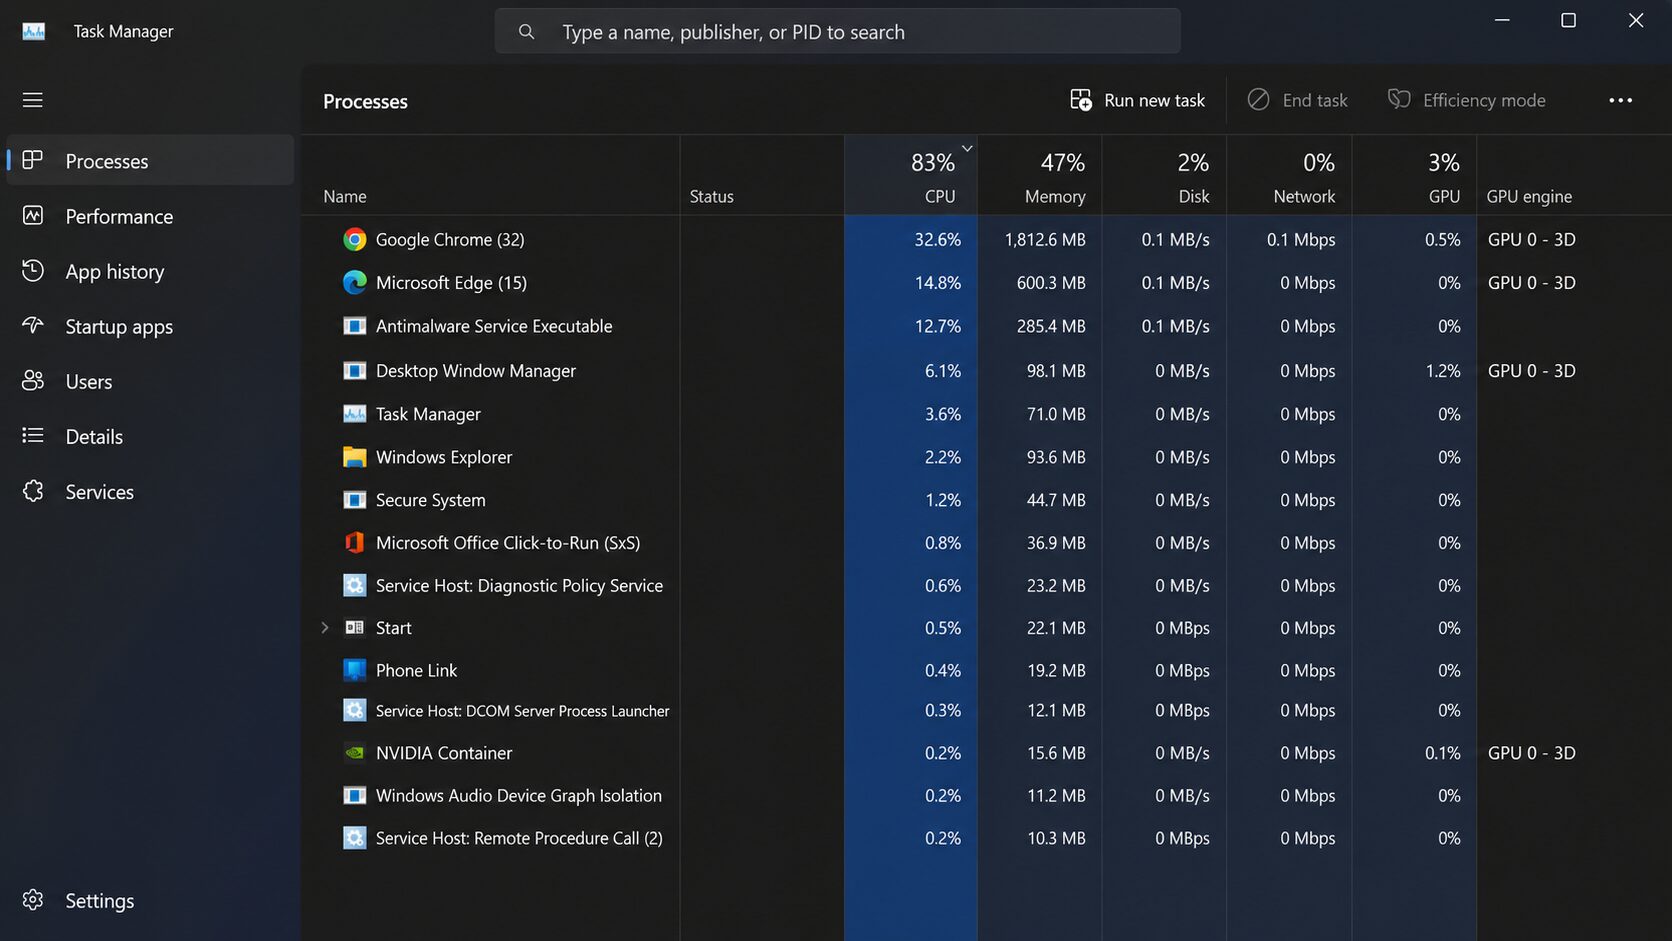Click the Efficiency mode button
This screenshot has height=941, width=1672.
coord(1467,100)
